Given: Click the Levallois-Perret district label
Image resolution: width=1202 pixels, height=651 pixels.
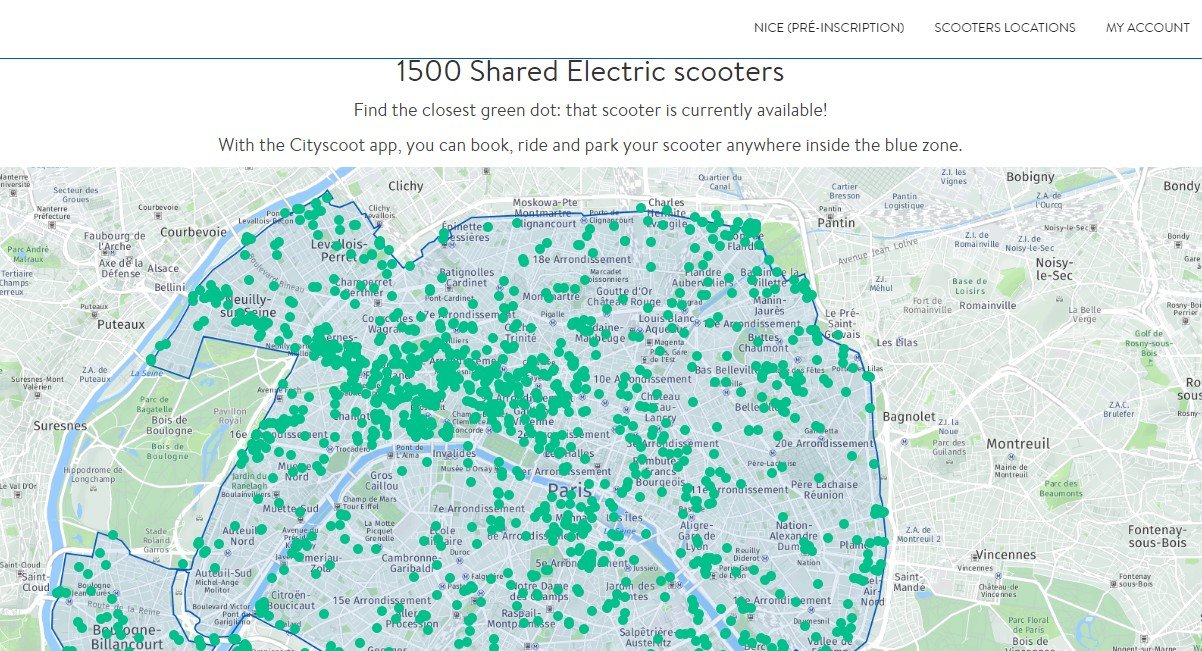Looking at the screenshot, I should (340, 250).
